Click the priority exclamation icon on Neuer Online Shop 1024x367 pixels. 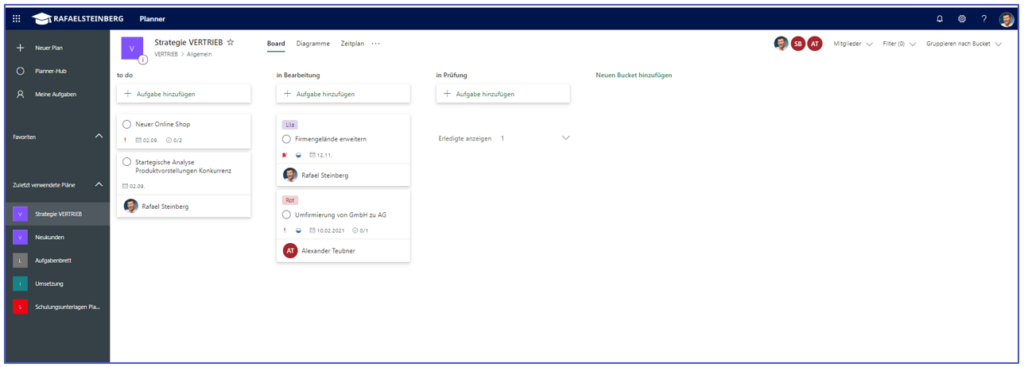pyautogui.click(x=125, y=140)
